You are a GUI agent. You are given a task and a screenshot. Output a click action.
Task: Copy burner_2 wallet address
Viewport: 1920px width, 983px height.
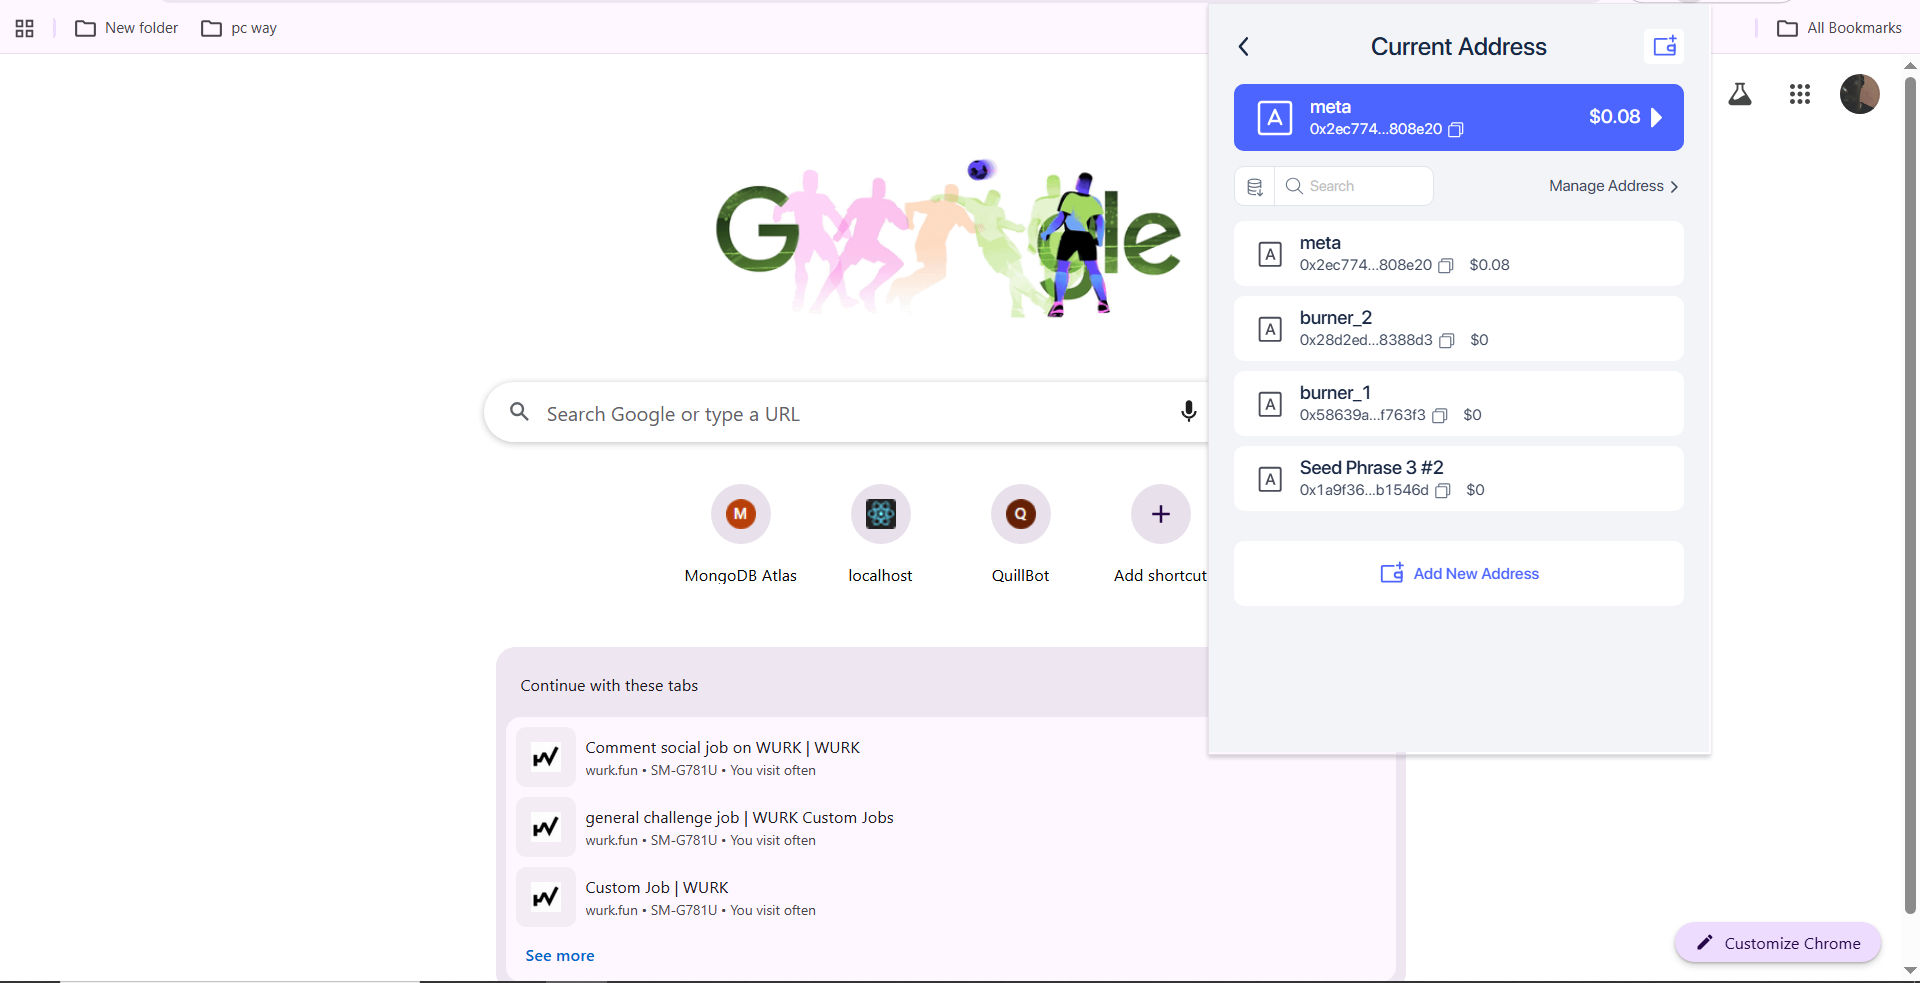coord(1446,341)
